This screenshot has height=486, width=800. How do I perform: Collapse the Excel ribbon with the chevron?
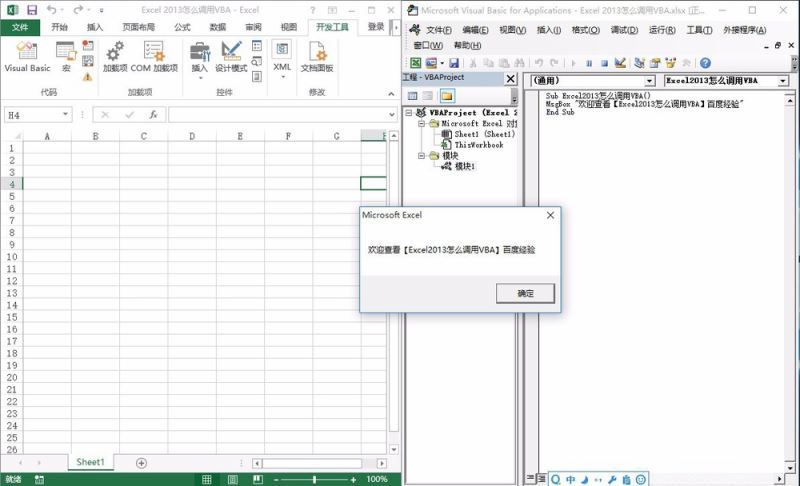click(x=391, y=94)
